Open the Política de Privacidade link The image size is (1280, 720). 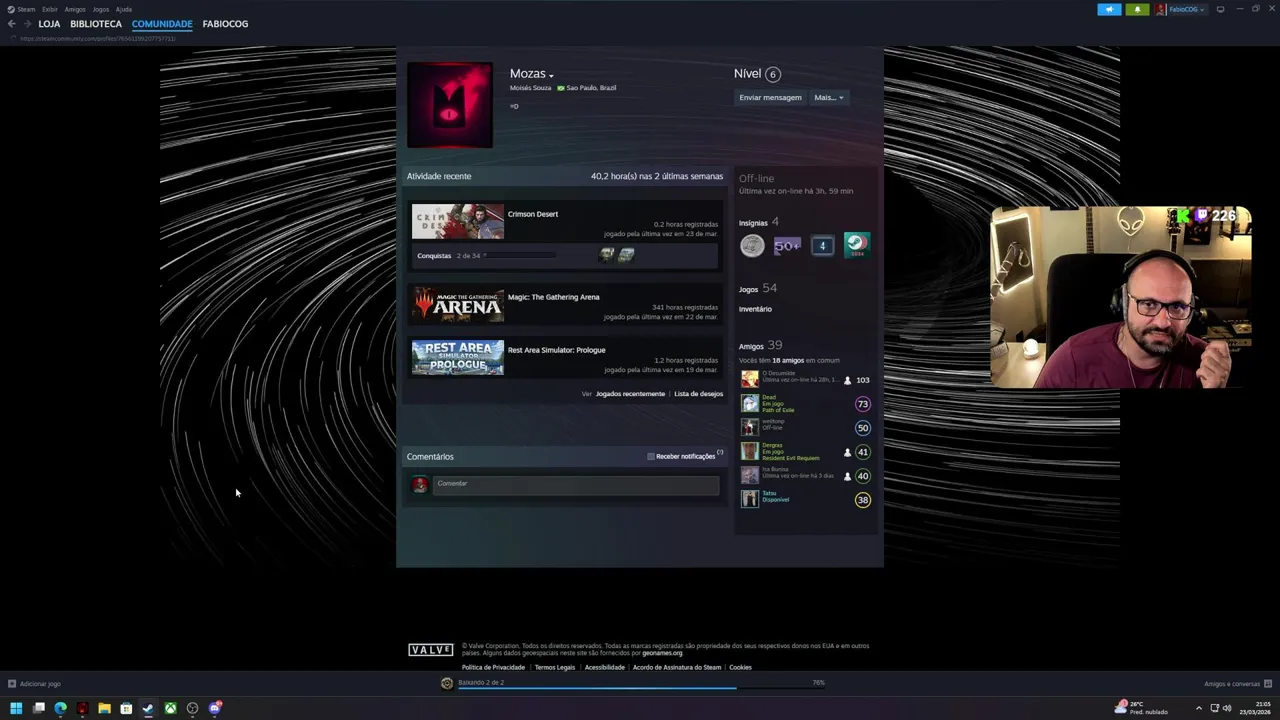click(493, 667)
